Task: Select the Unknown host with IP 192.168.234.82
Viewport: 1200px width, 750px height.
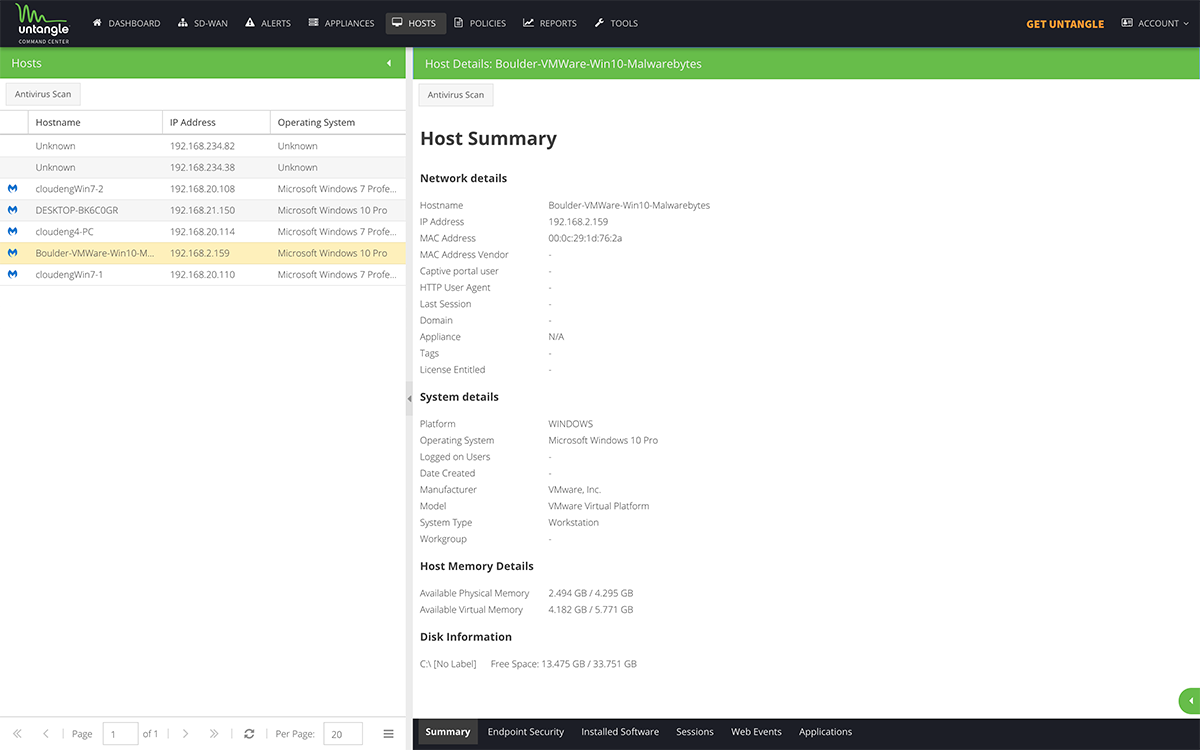Action: pyautogui.click(x=203, y=146)
